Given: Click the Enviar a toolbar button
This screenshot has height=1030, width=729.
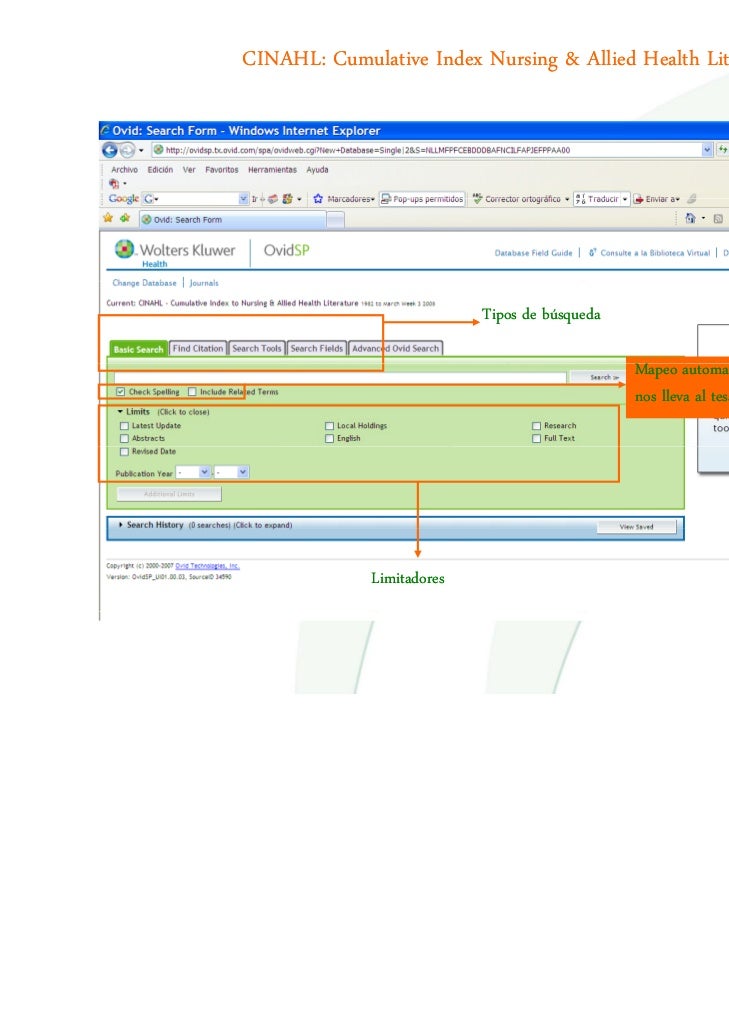Looking at the screenshot, I should [656, 198].
